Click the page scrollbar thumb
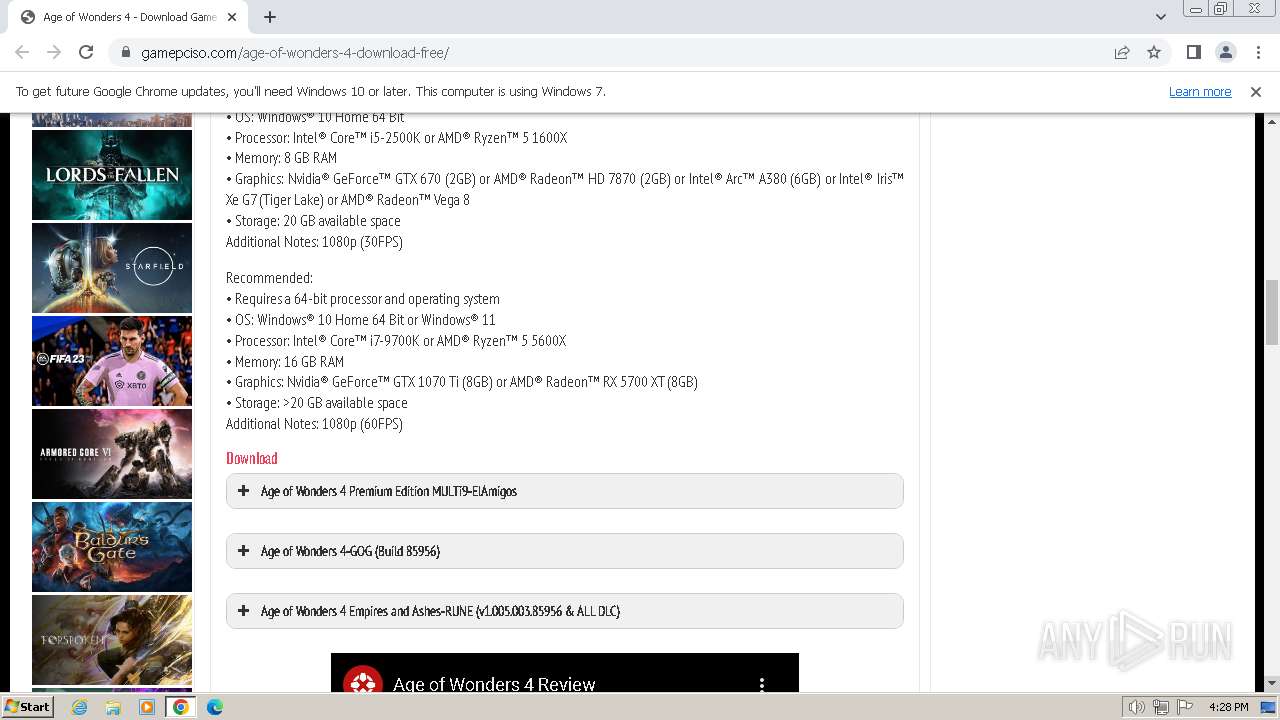 pyautogui.click(x=1272, y=313)
